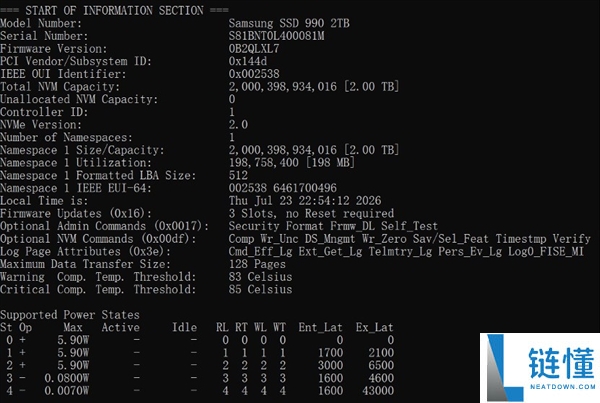Image resolution: width=600 pixels, height=403 pixels.
Task: Click '128 Pages' transfer size value
Action: point(257,264)
